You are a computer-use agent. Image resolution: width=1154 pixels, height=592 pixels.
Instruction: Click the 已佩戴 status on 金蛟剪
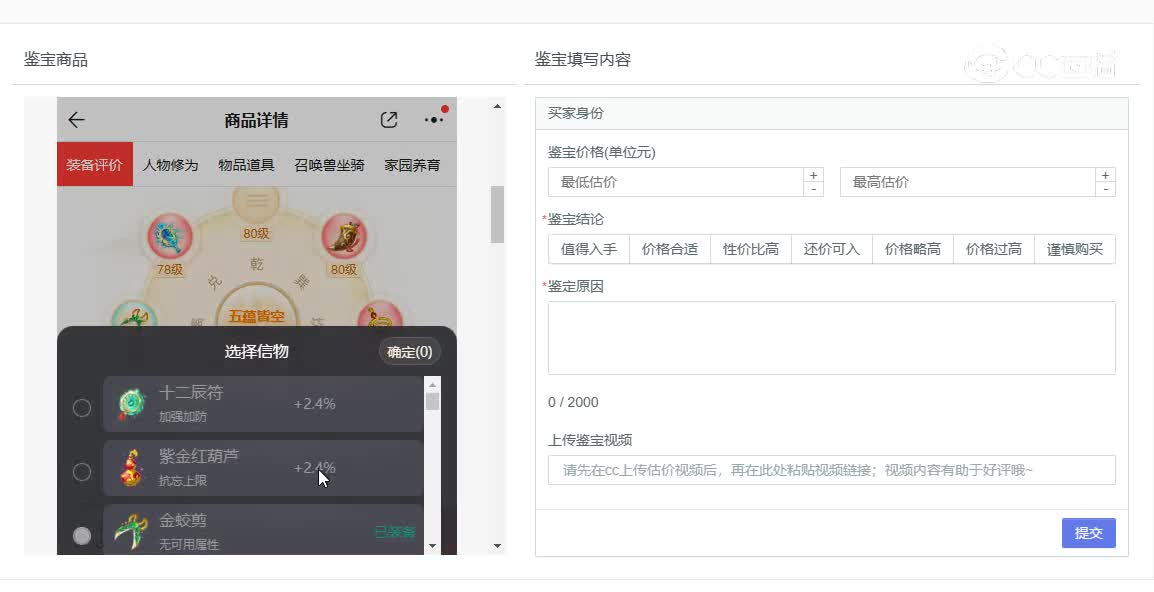(x=395, y=532)
